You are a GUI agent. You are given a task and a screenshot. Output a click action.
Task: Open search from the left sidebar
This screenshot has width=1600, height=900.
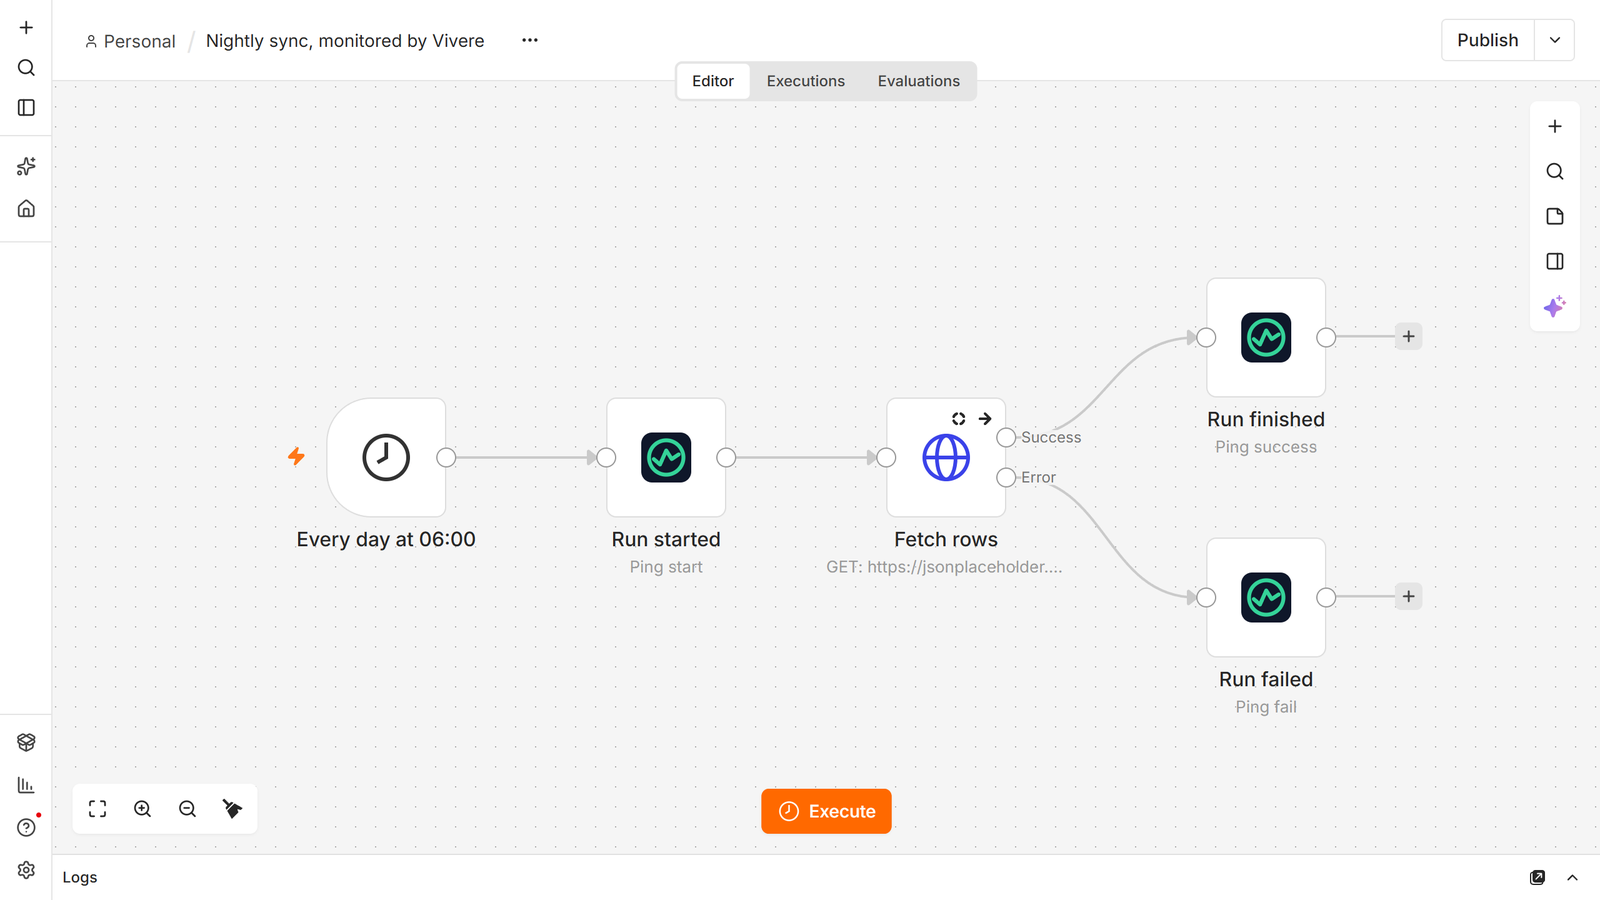tap(26, 67)
